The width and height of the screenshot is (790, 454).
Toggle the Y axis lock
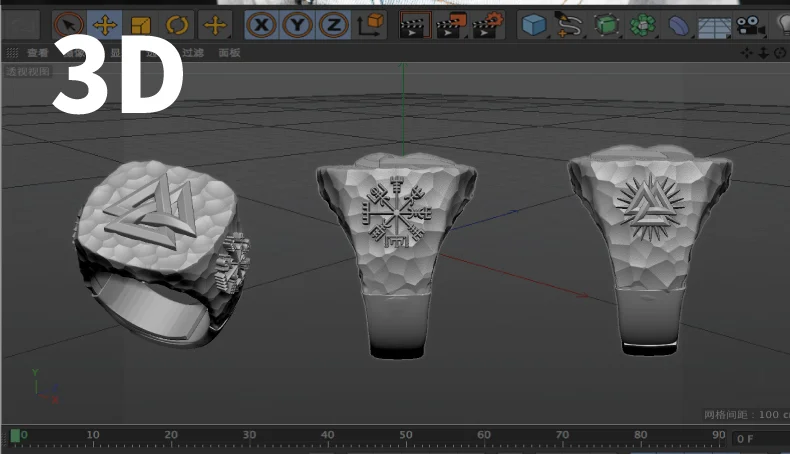(x=297, y=25)
